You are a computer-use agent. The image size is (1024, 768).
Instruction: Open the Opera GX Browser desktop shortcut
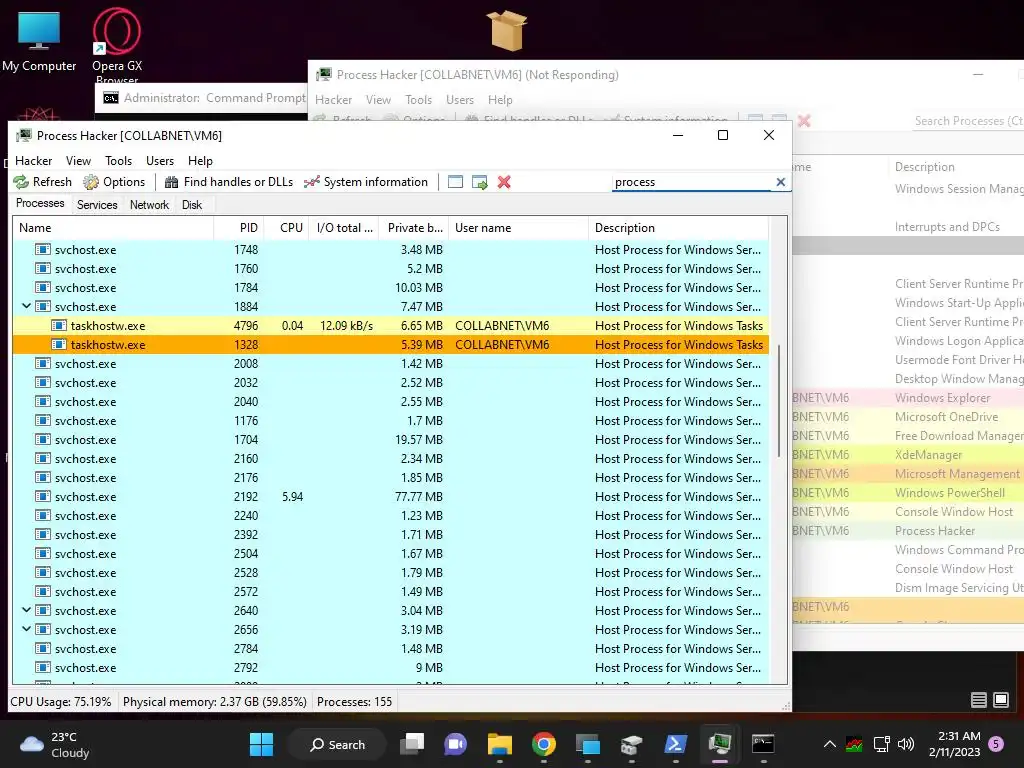117,46
